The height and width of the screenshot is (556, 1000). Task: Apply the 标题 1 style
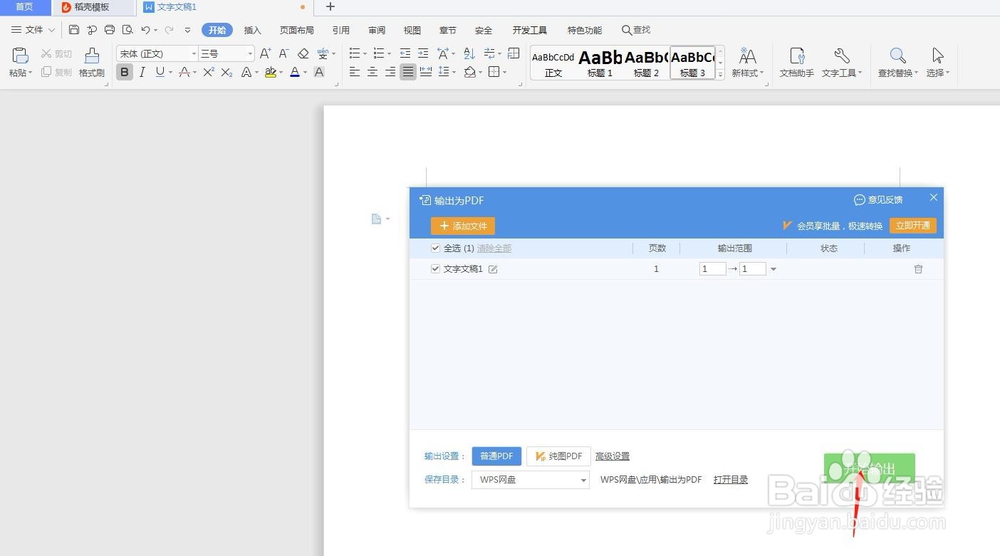coord(600,62)
